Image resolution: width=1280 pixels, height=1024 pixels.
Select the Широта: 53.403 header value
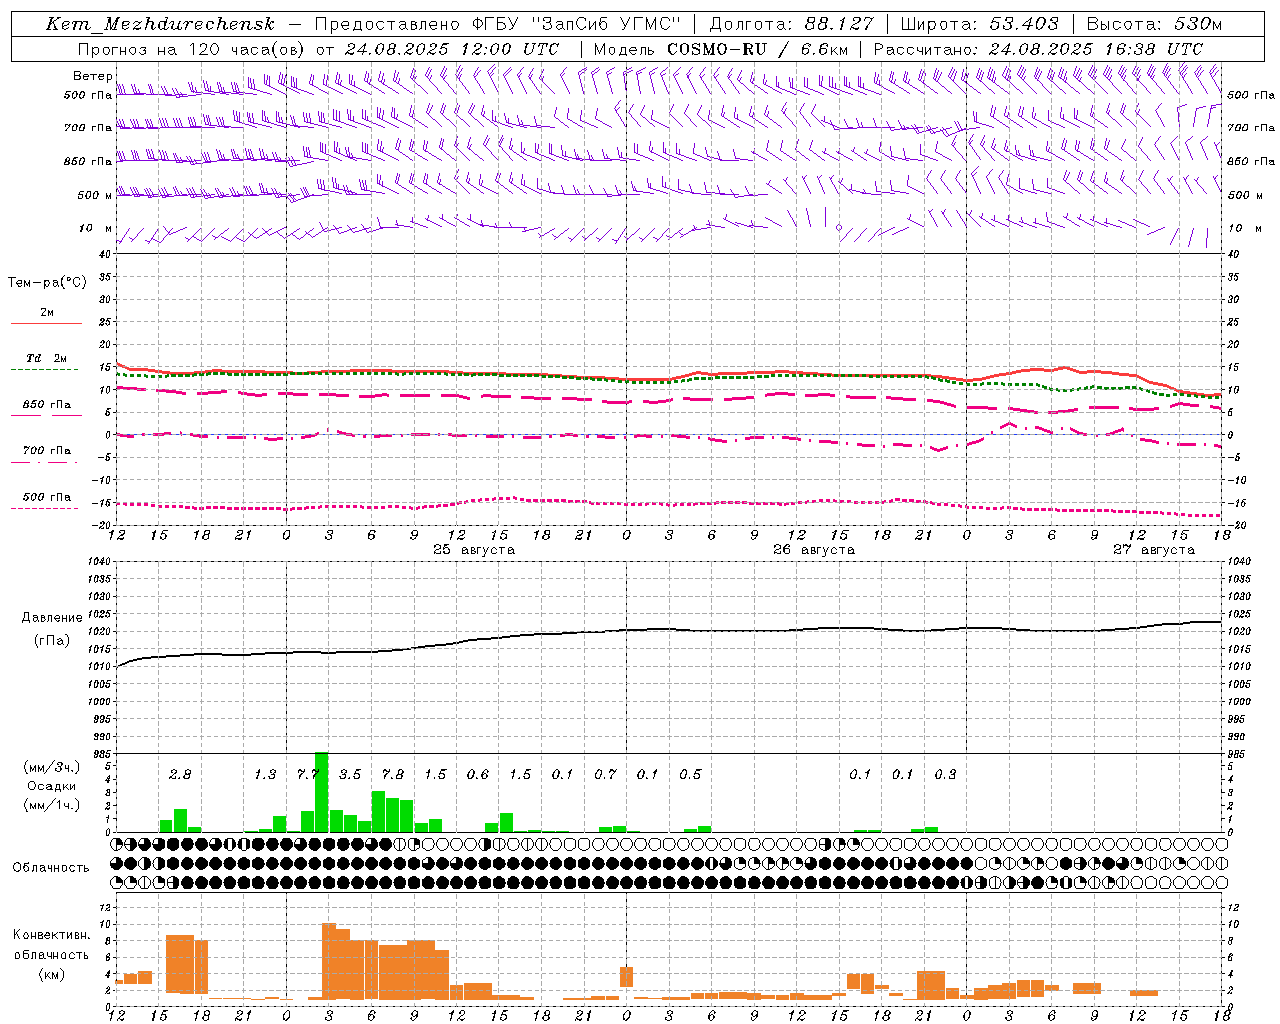point(979,24)
